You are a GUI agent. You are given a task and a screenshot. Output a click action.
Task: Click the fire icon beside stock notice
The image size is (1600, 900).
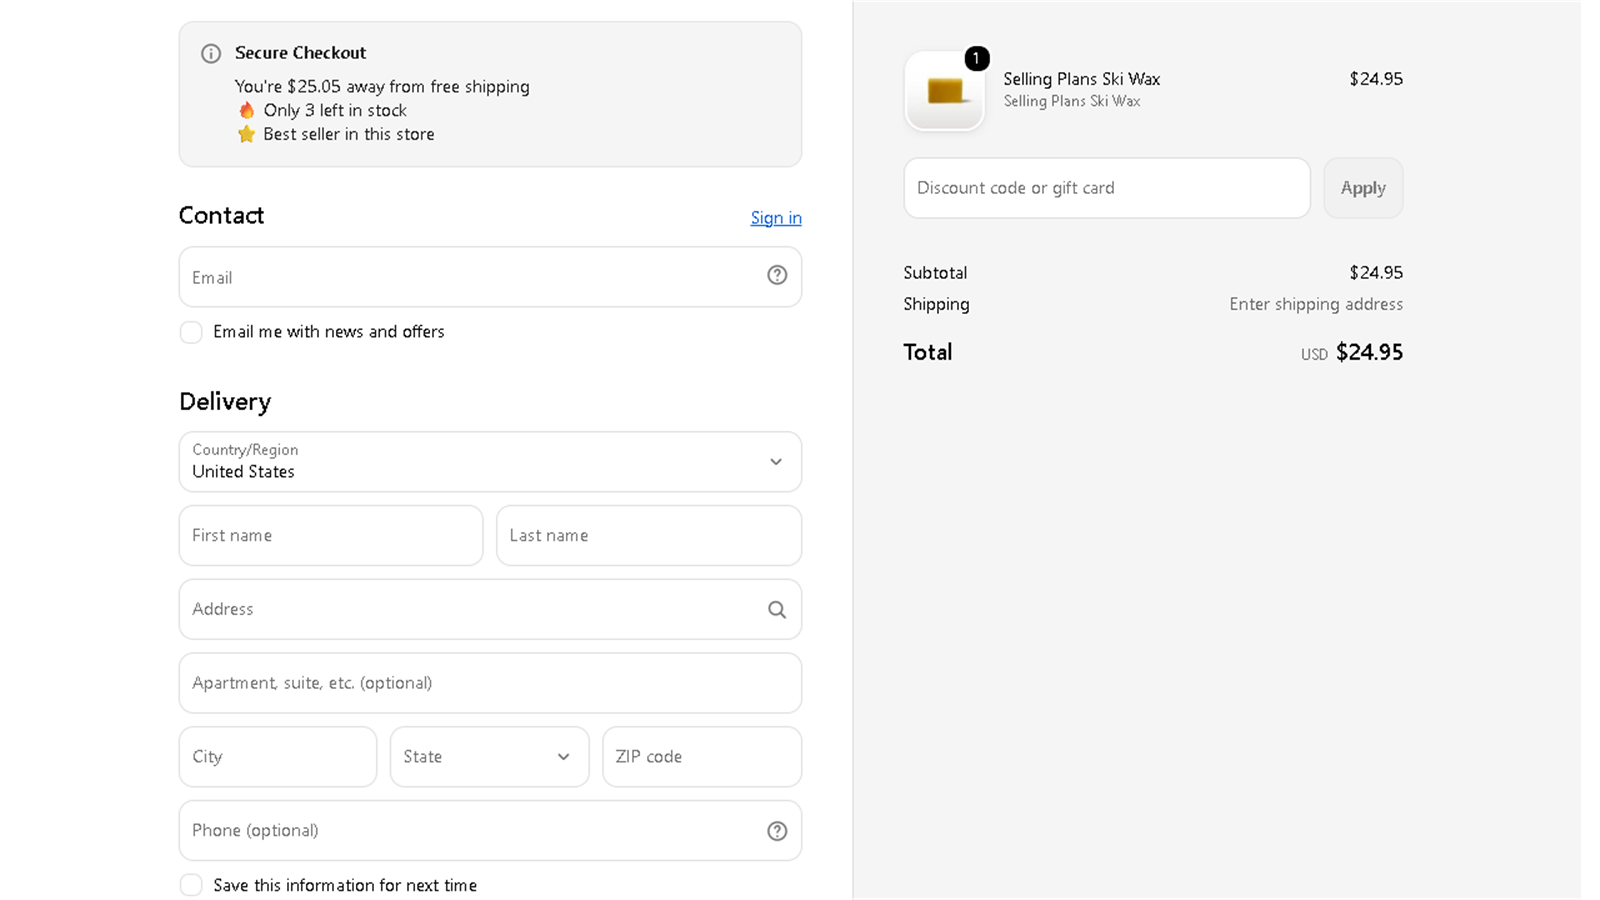[x=246, y=110]
